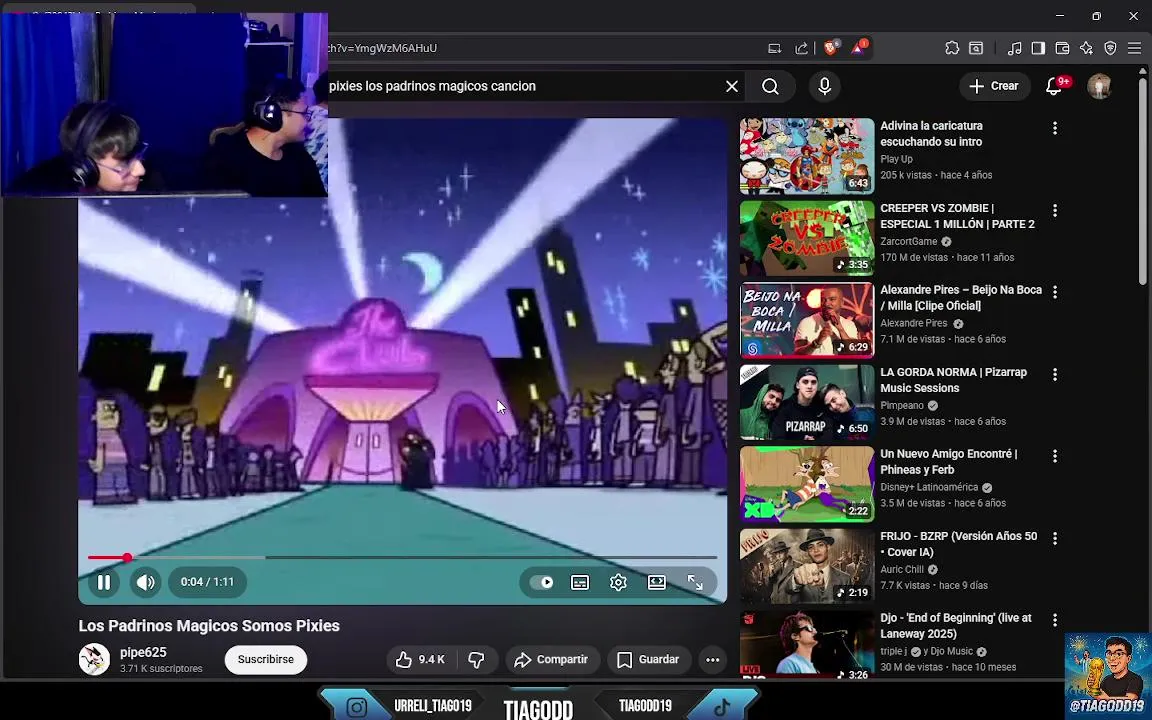Click the pipe625 channel avatar
This screenshot has width=1152, height=720.
click(x=94, y=659)
